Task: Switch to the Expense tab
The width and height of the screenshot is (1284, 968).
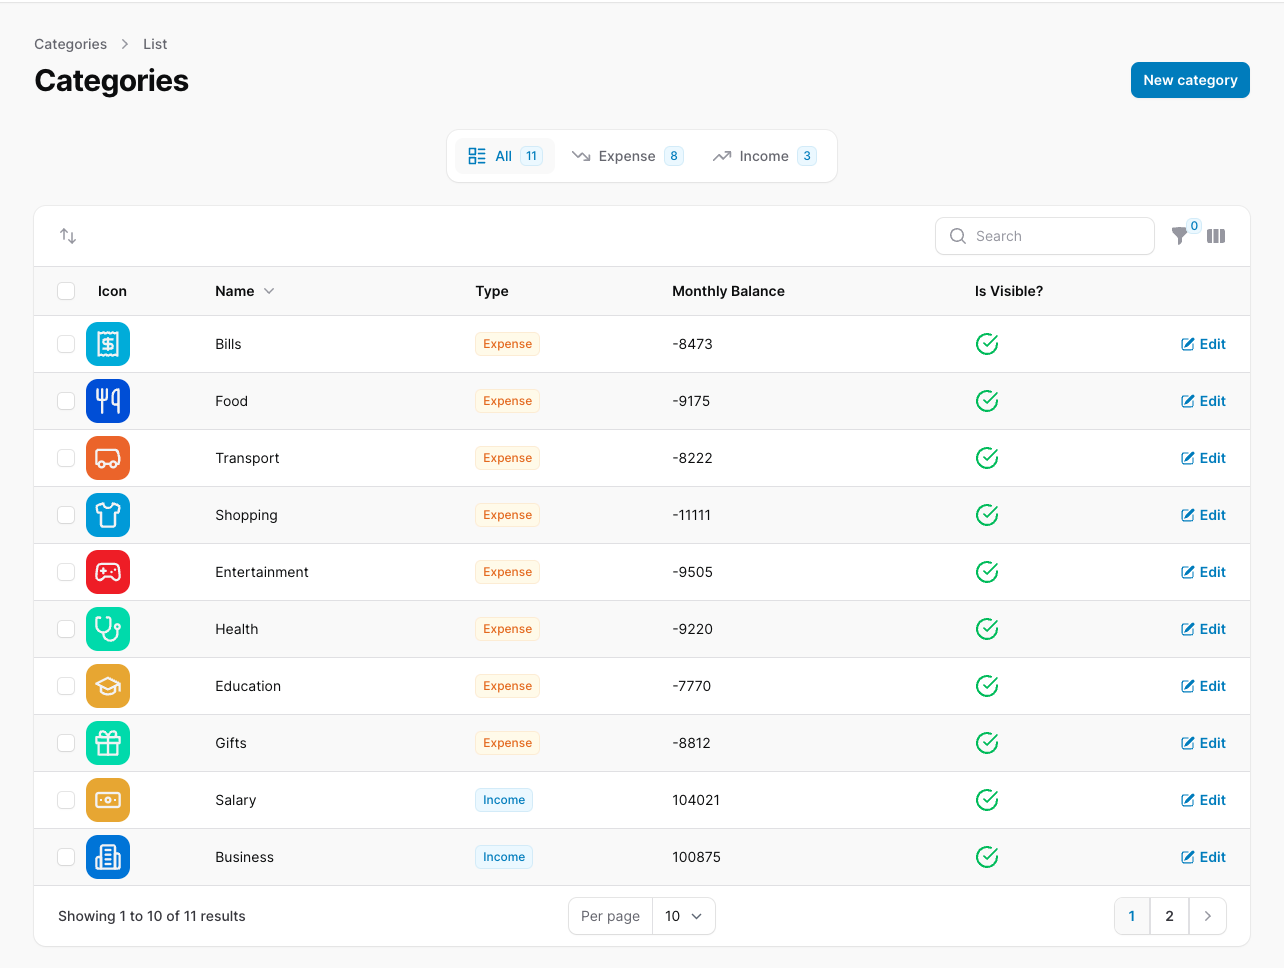Action: coord(627,156)
